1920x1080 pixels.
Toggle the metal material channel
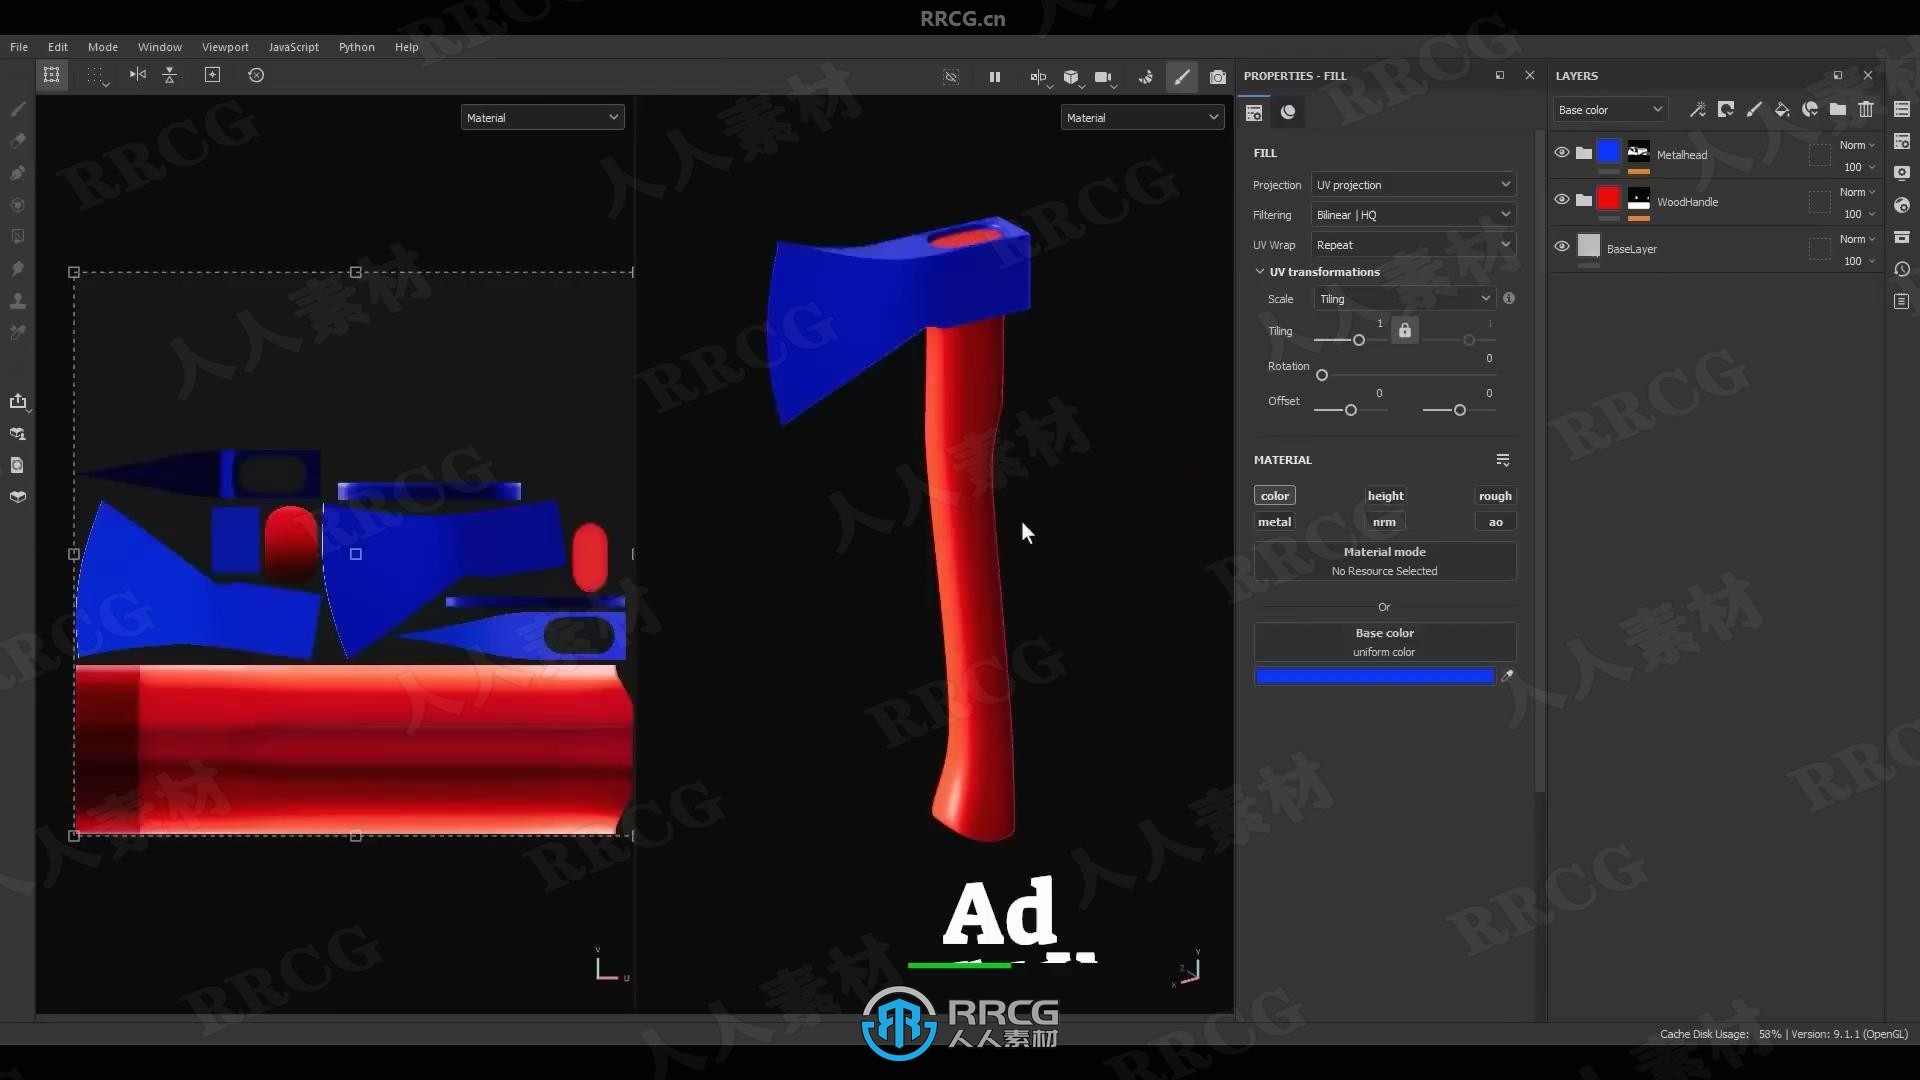tap(1274, 522)
